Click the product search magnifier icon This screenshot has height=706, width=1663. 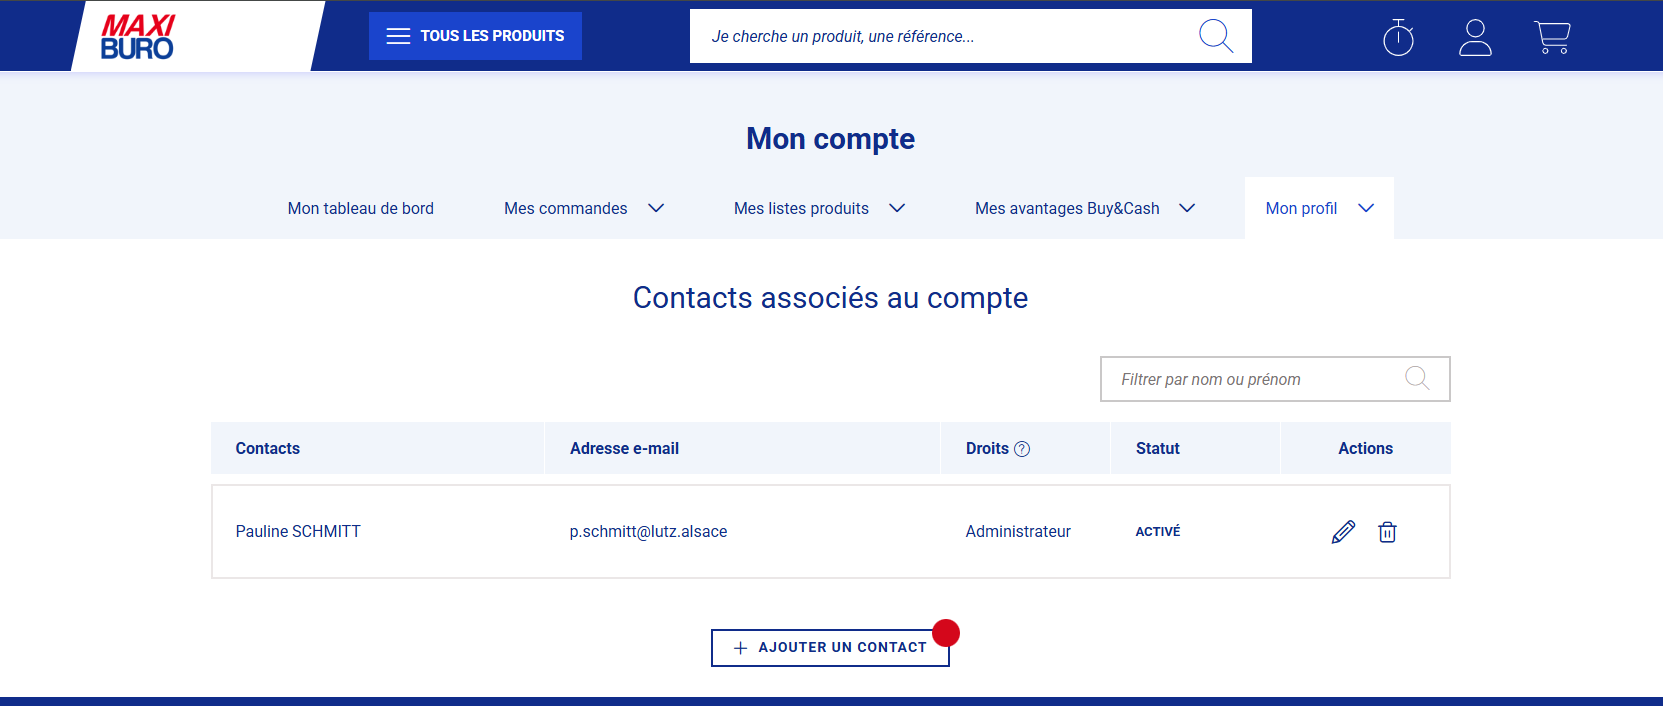coord(1215,36)
